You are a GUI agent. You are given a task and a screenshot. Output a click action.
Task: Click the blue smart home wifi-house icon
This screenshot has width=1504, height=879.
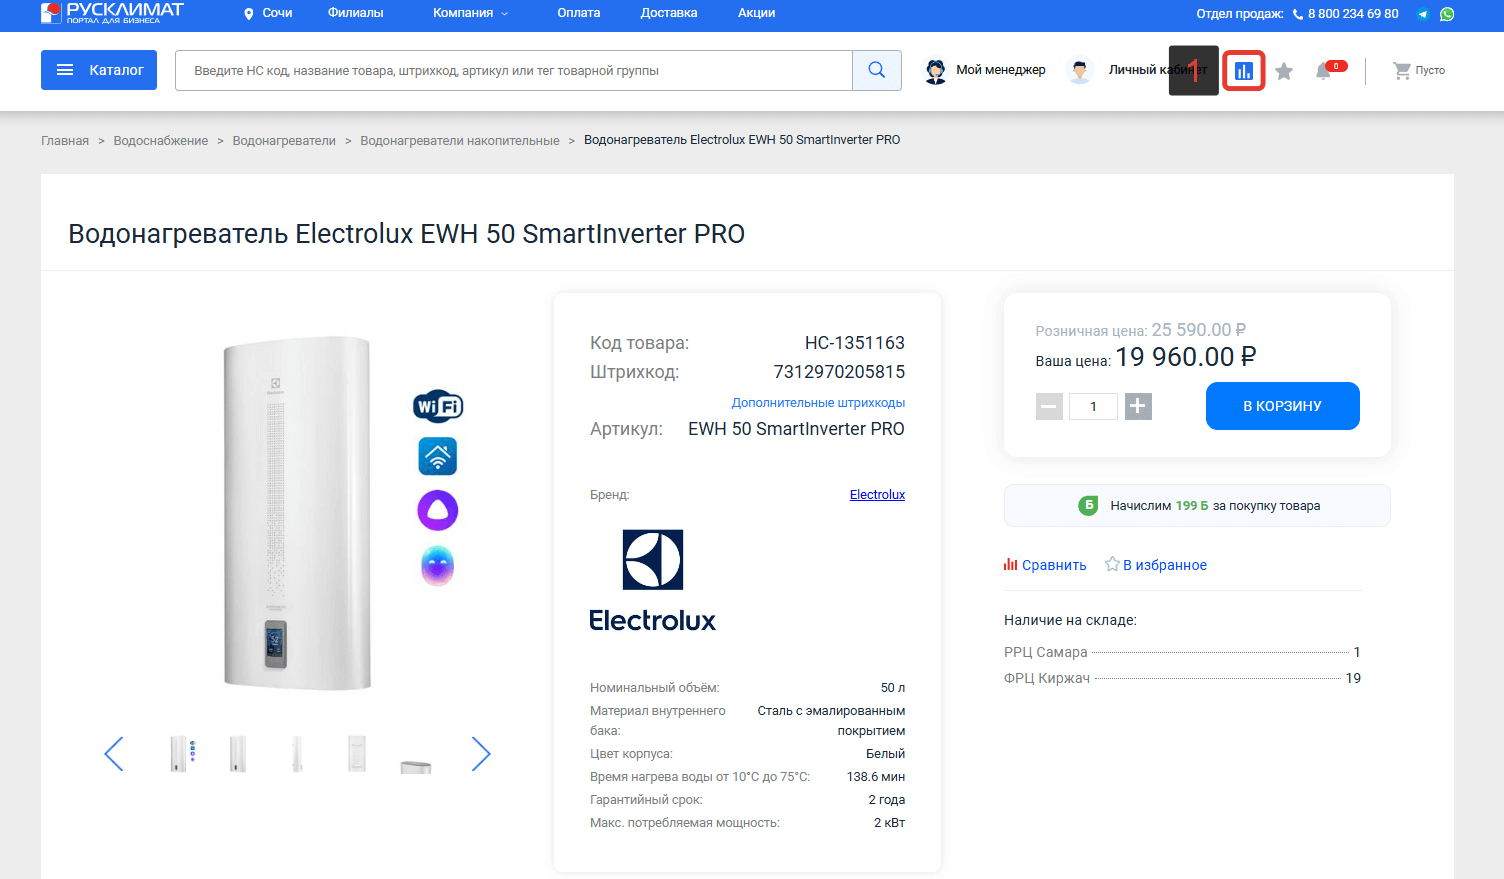[x=438, y=456]
